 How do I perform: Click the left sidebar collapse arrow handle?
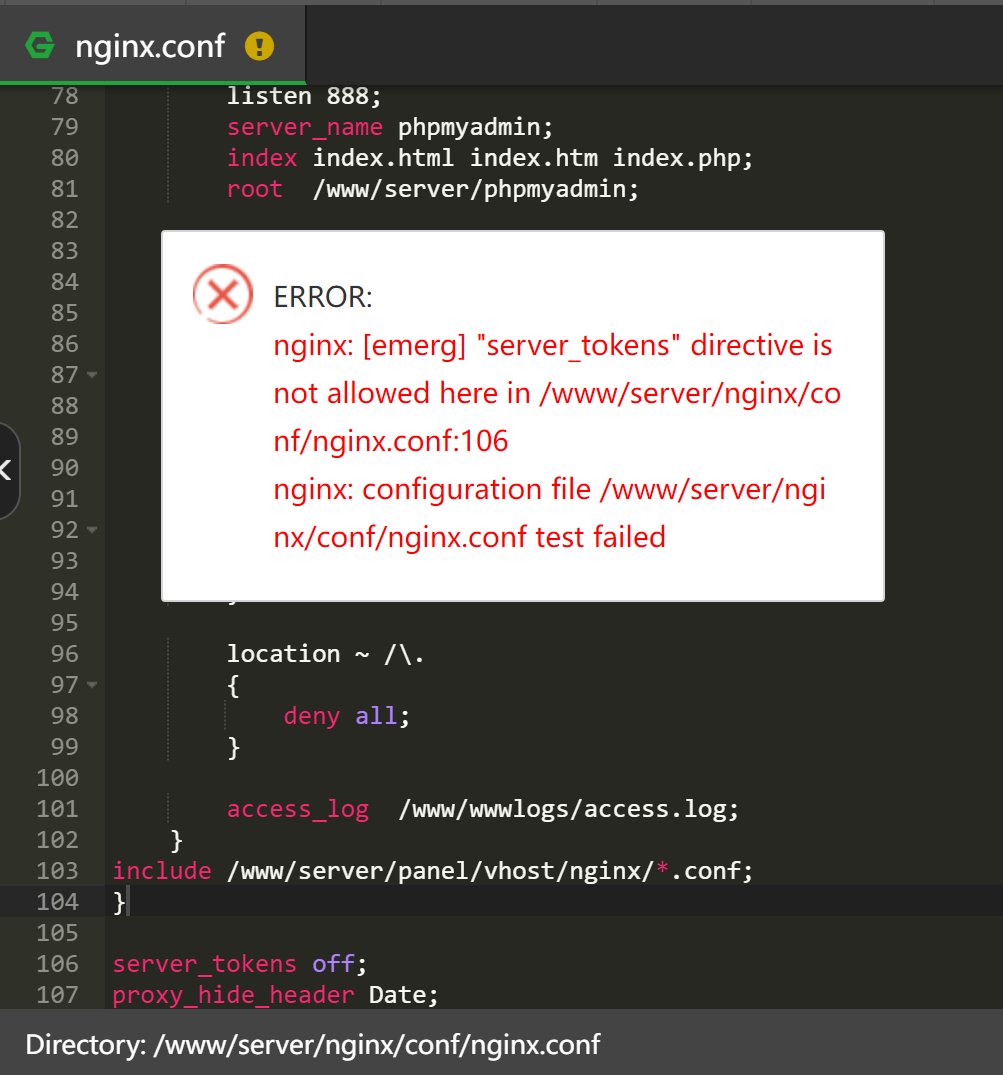(7, 469)
